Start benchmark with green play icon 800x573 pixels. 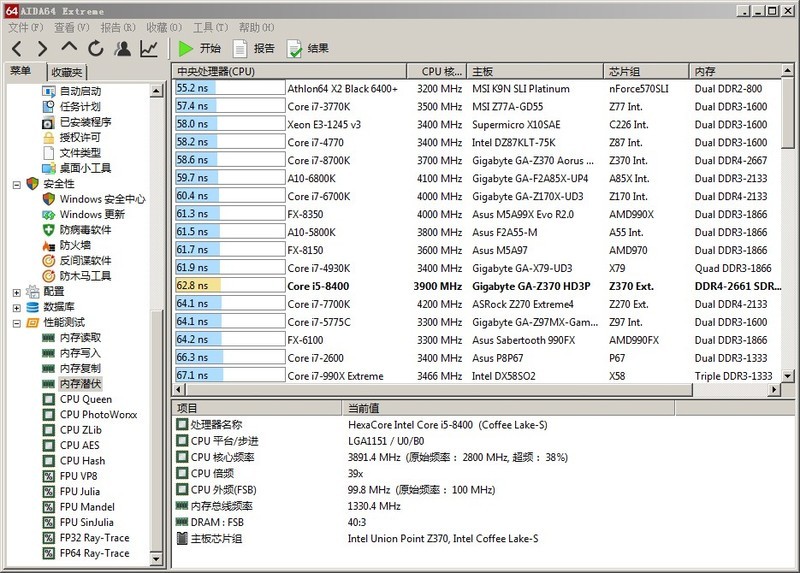point(185,48)
